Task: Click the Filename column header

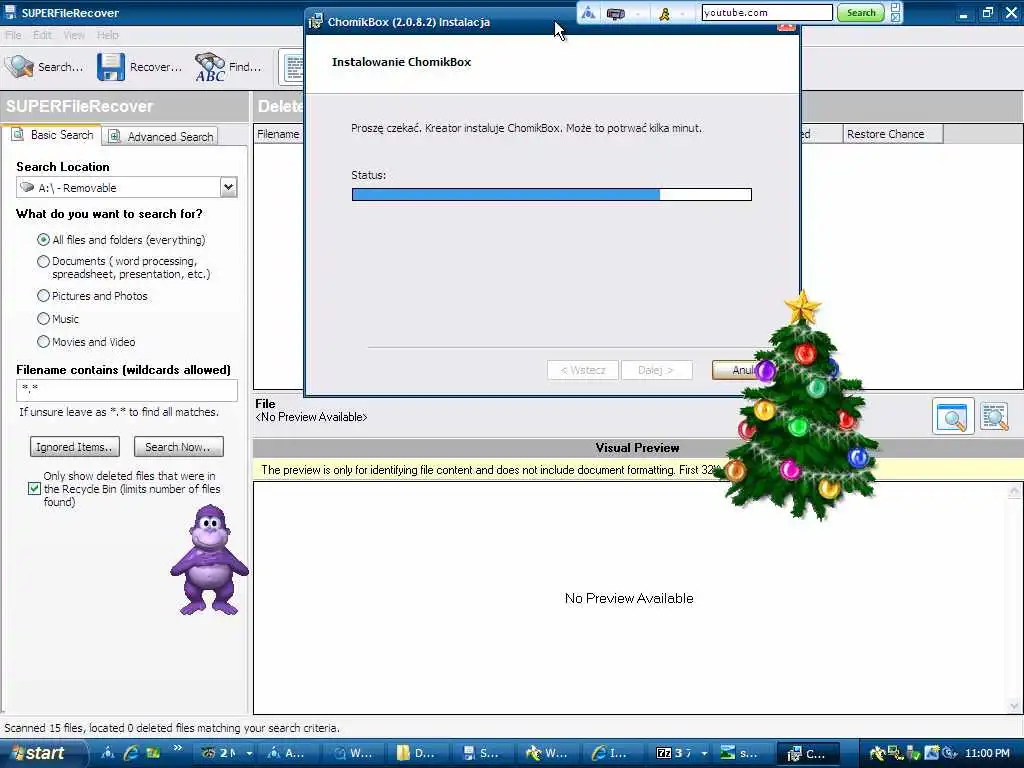Action: pos(278,134)
